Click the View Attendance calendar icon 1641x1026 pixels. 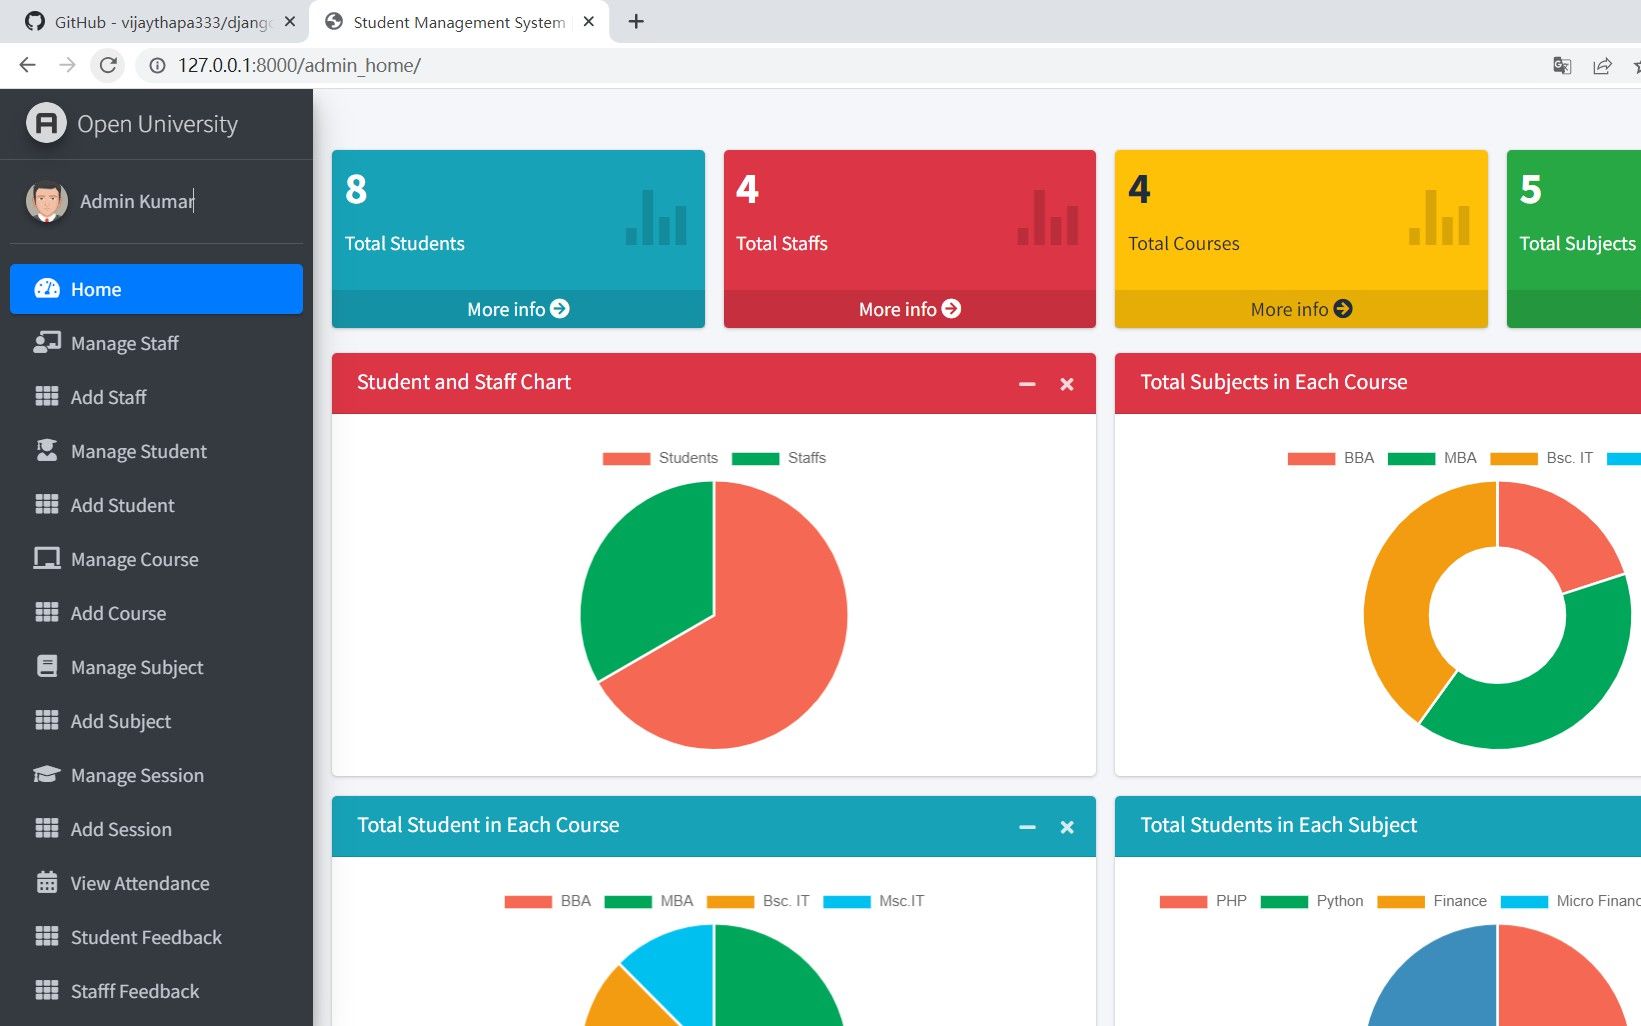click(x=47, y=883)
